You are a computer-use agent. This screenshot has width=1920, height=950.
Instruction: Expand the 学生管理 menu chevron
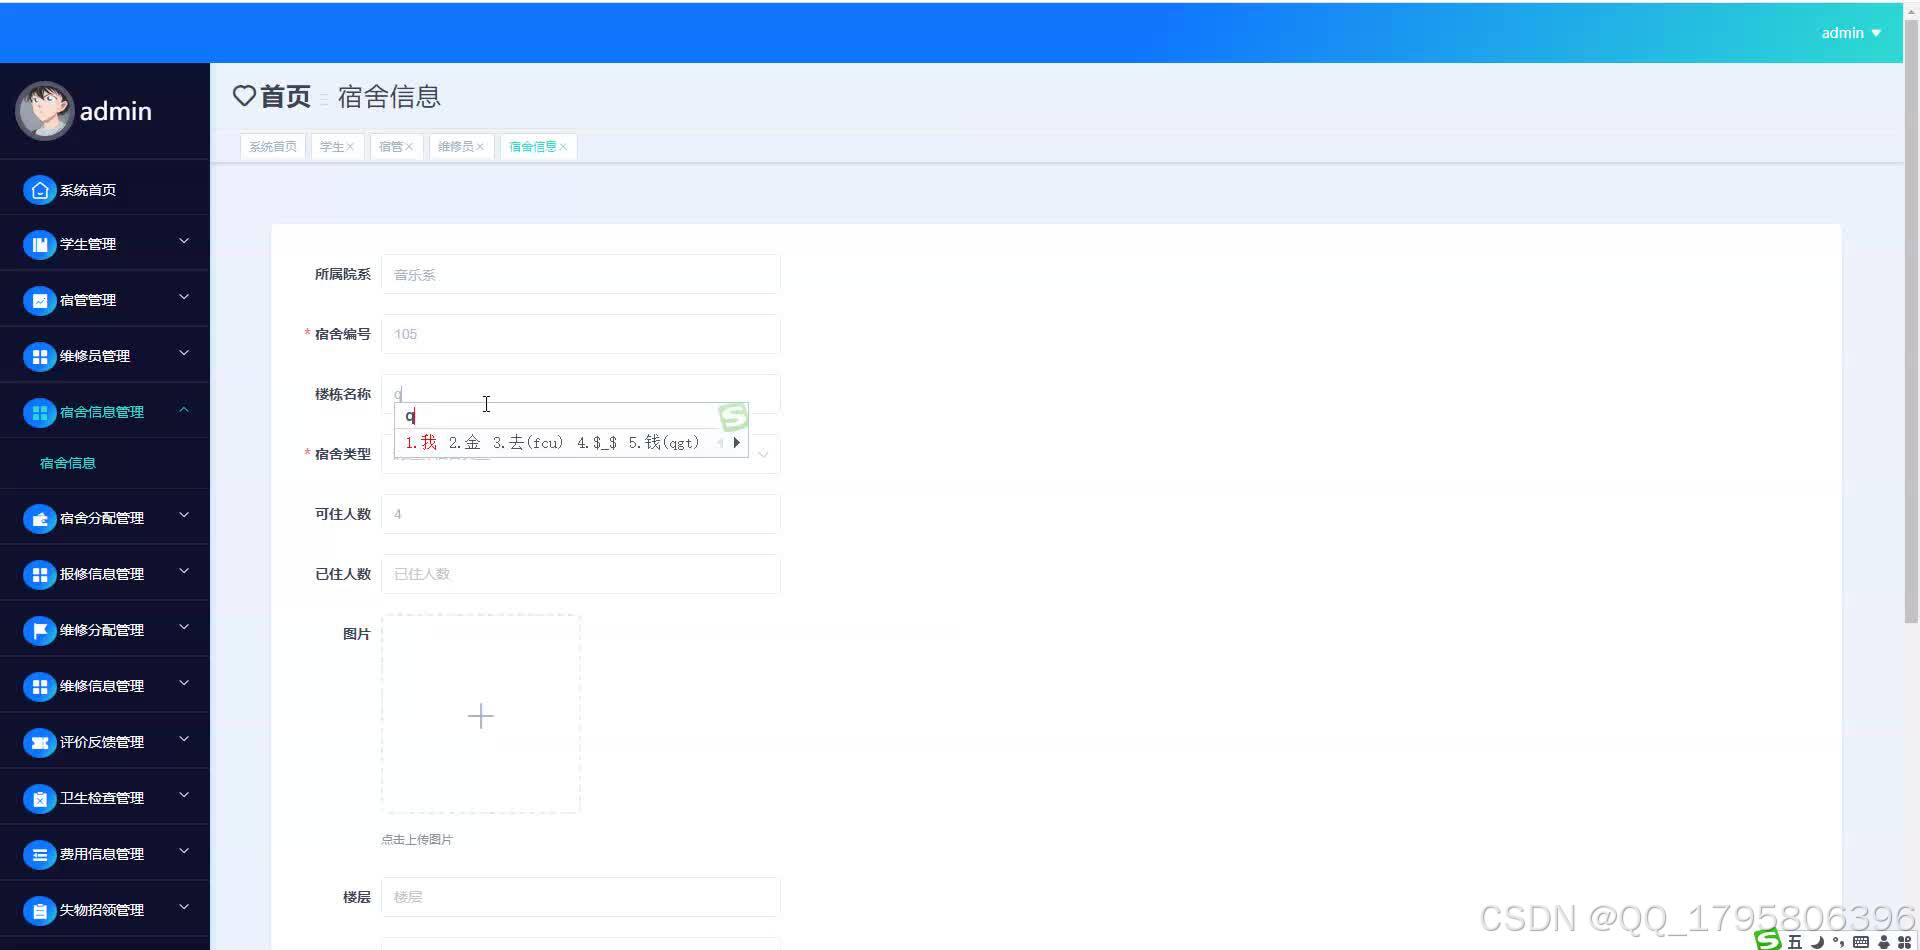[184, 241]
